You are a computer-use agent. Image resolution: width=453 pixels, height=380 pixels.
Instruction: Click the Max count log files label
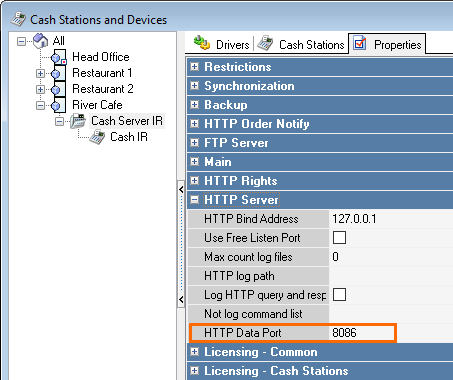tap(248, 257)
